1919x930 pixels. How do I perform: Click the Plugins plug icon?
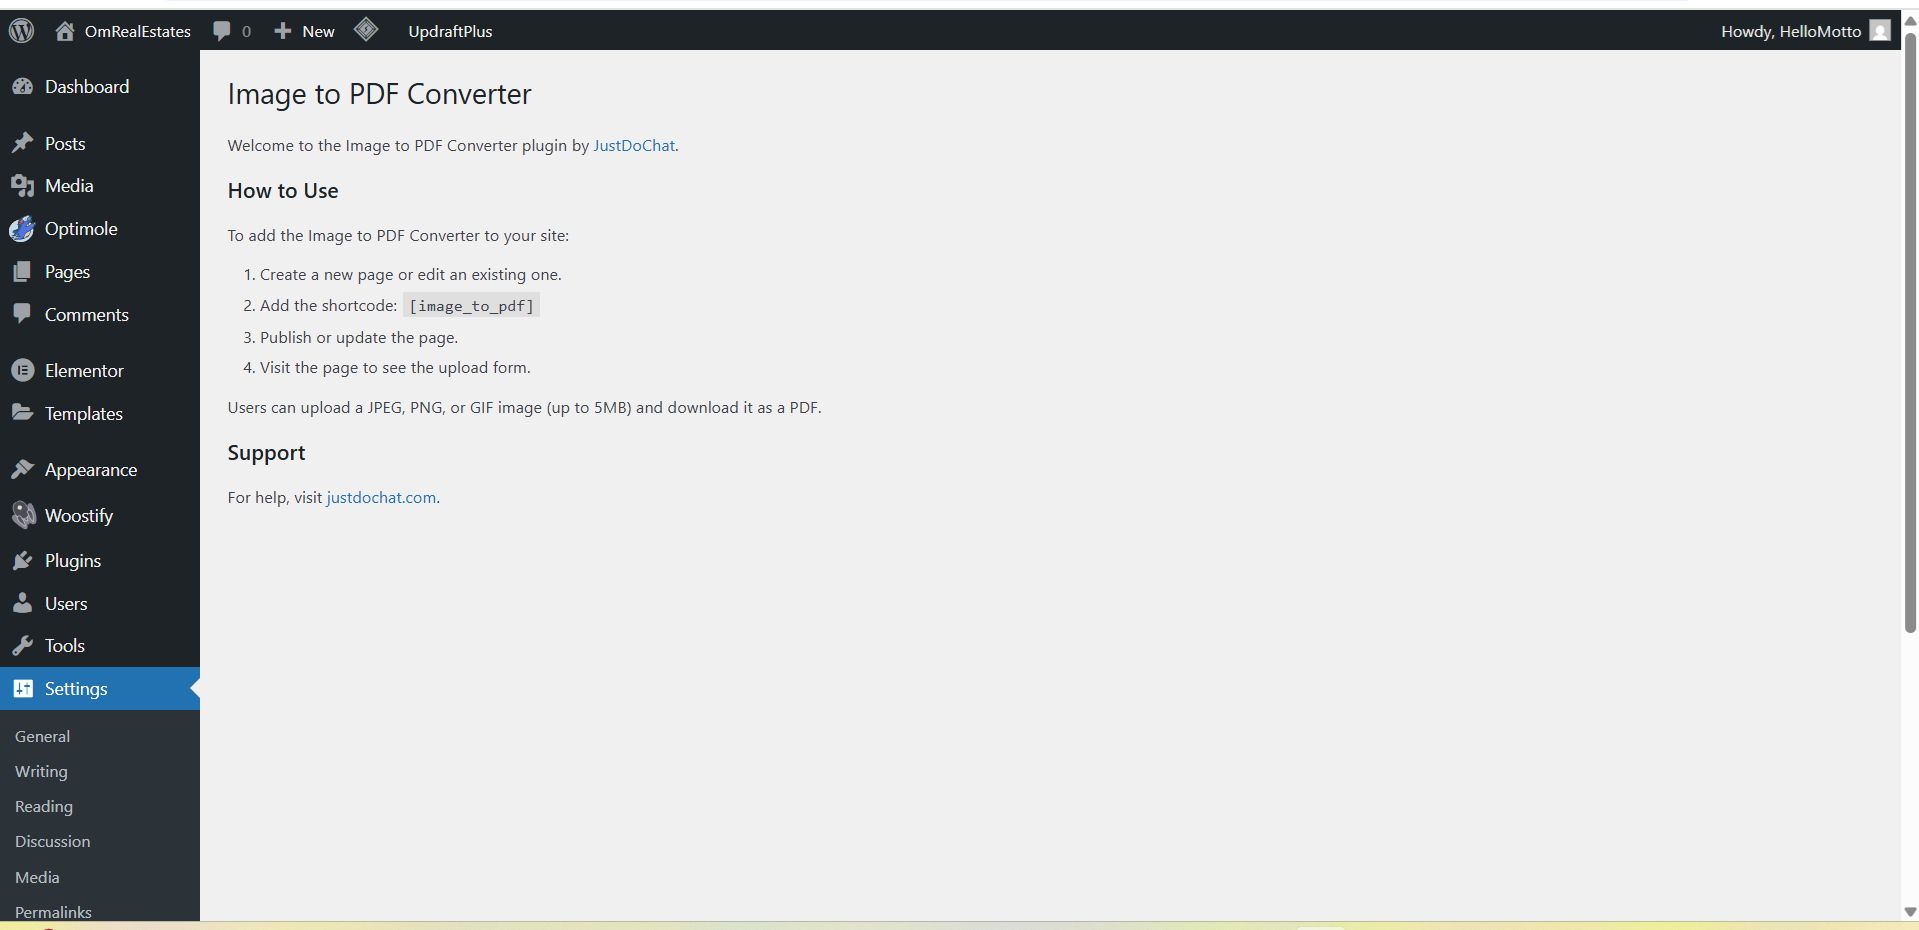tap(23, 561)
